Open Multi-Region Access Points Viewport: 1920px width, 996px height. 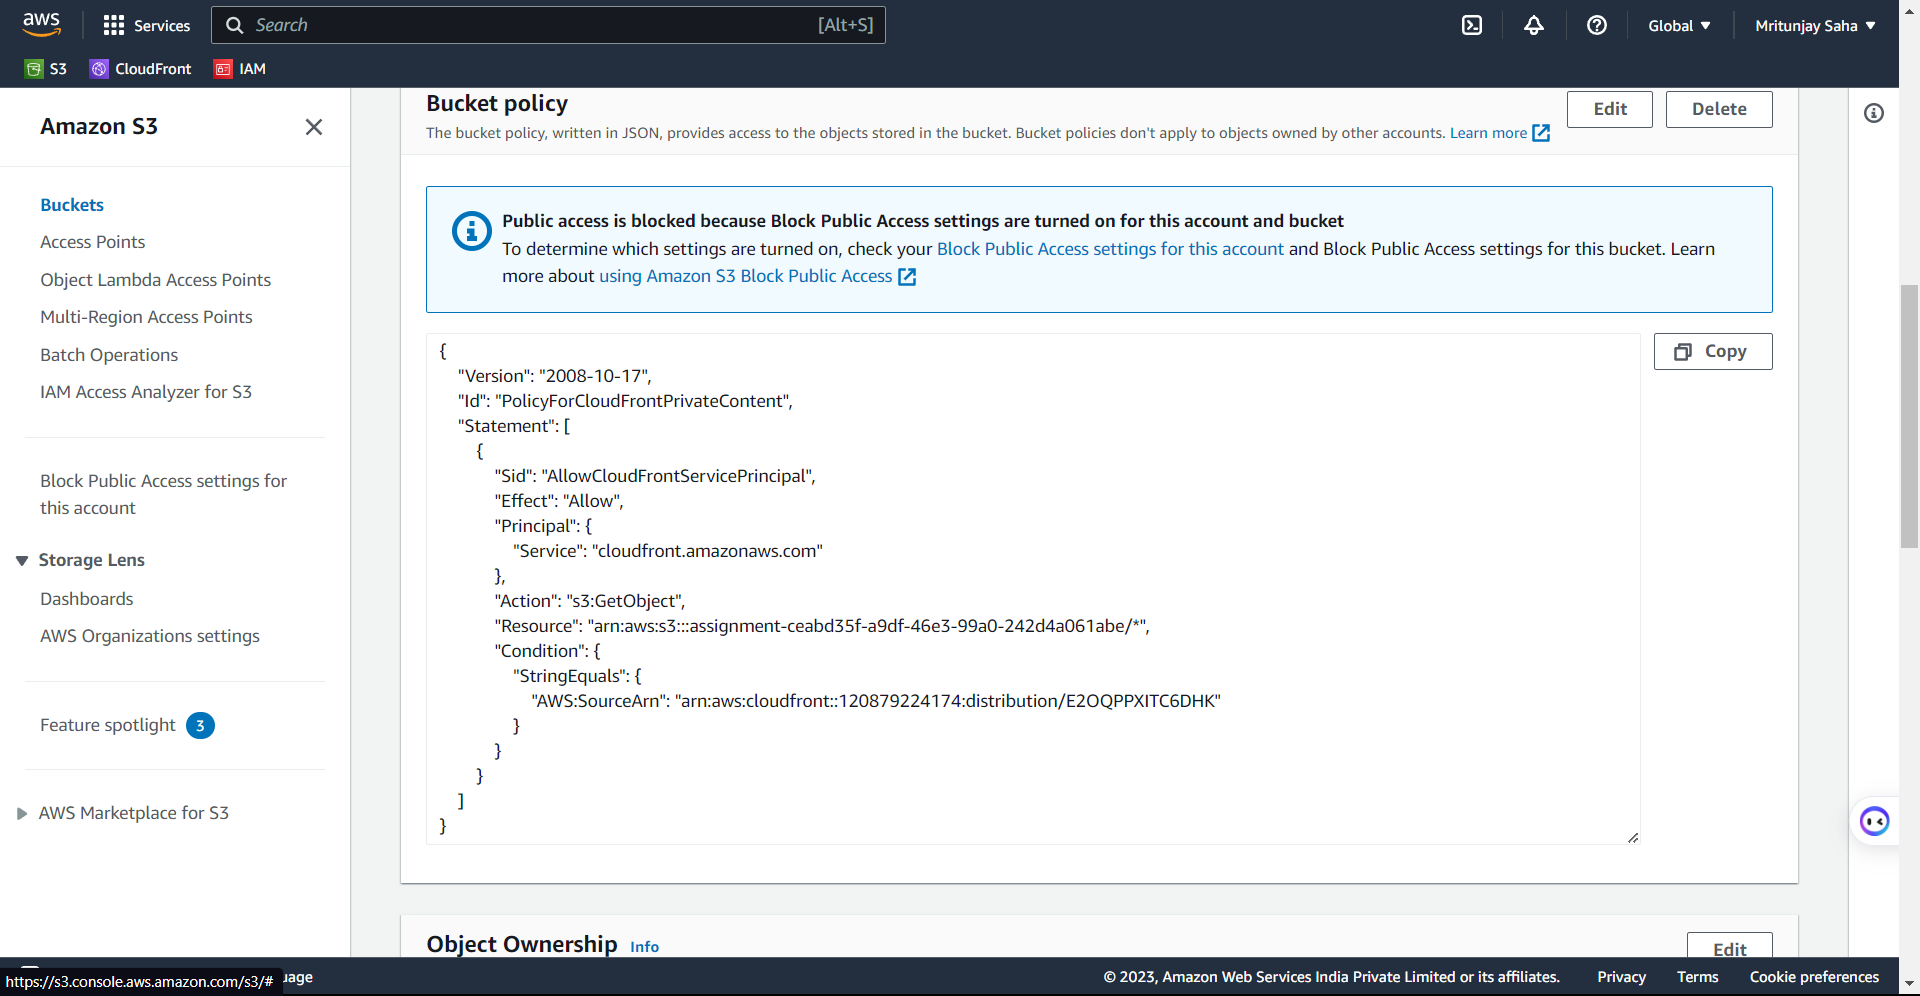[146, 317]
